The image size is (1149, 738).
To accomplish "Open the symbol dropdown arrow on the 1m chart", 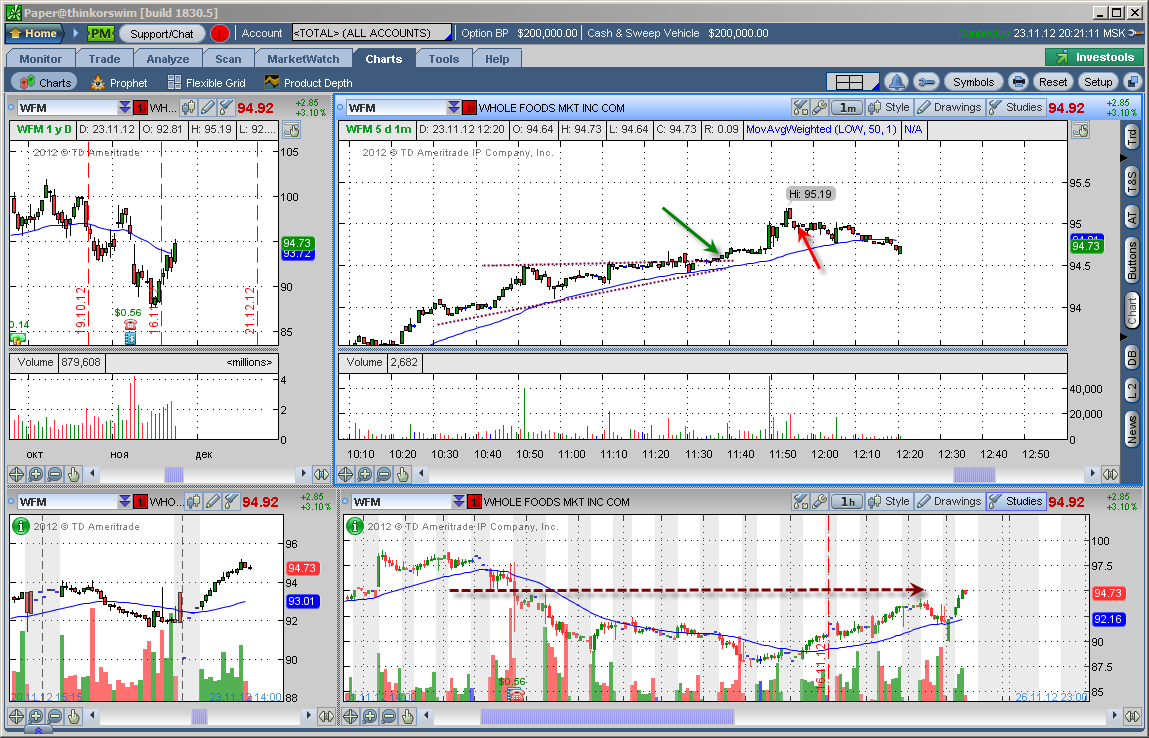I will click(454, 108).
